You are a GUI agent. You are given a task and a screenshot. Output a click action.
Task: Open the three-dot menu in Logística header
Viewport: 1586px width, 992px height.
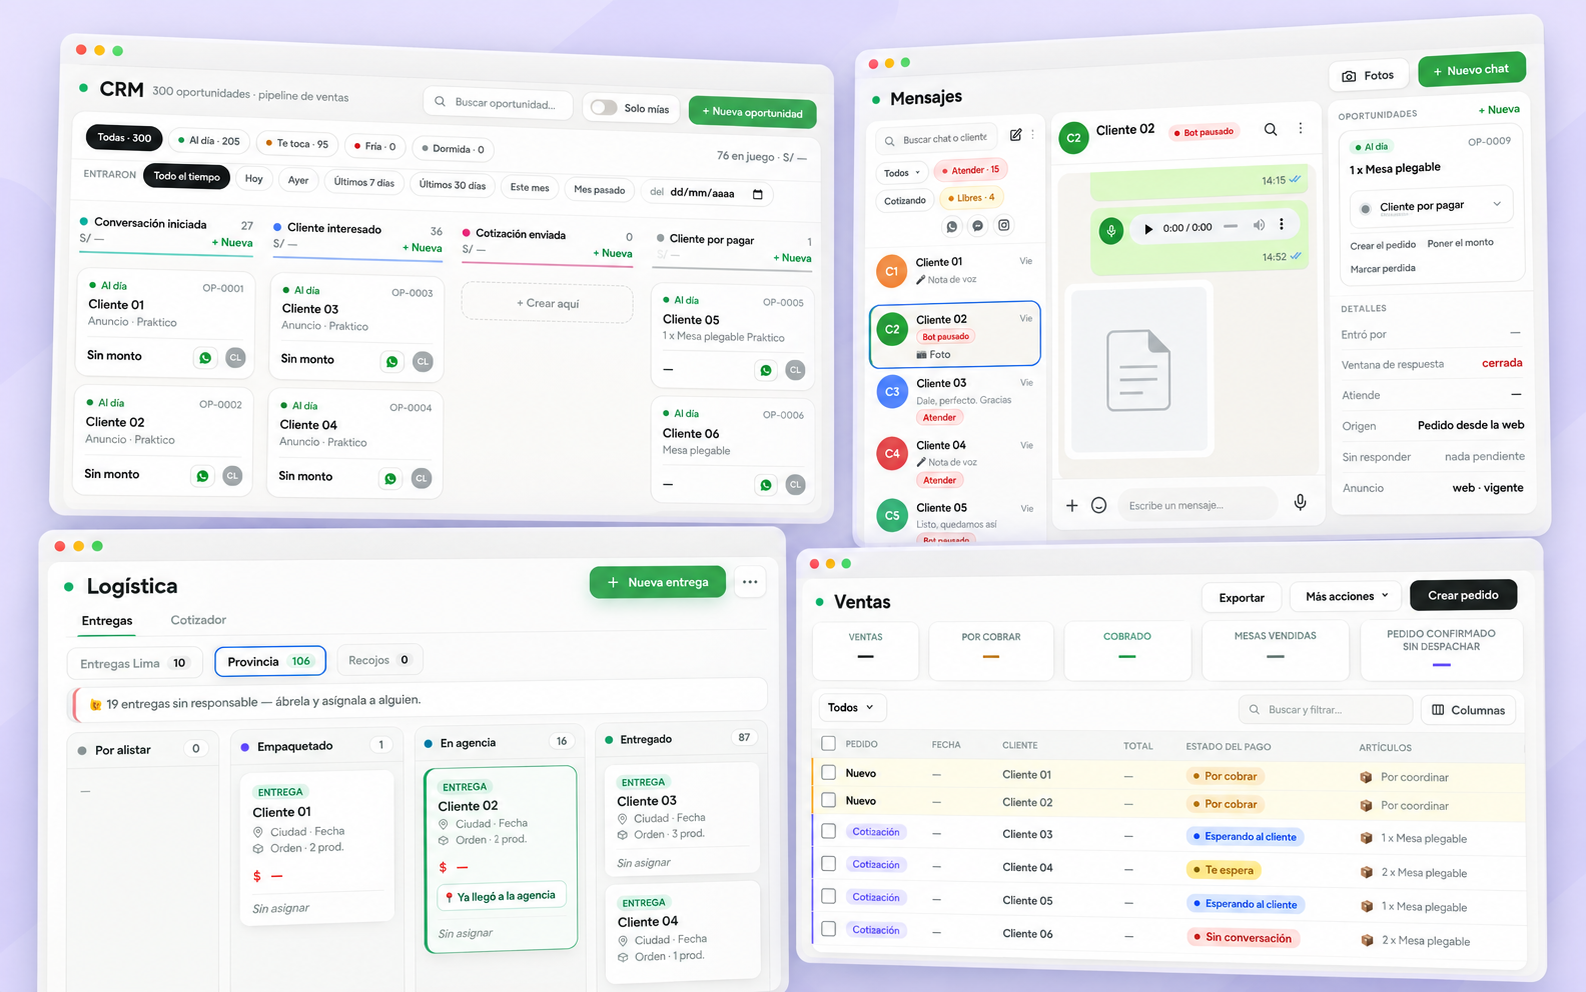[x=750, y=581]
